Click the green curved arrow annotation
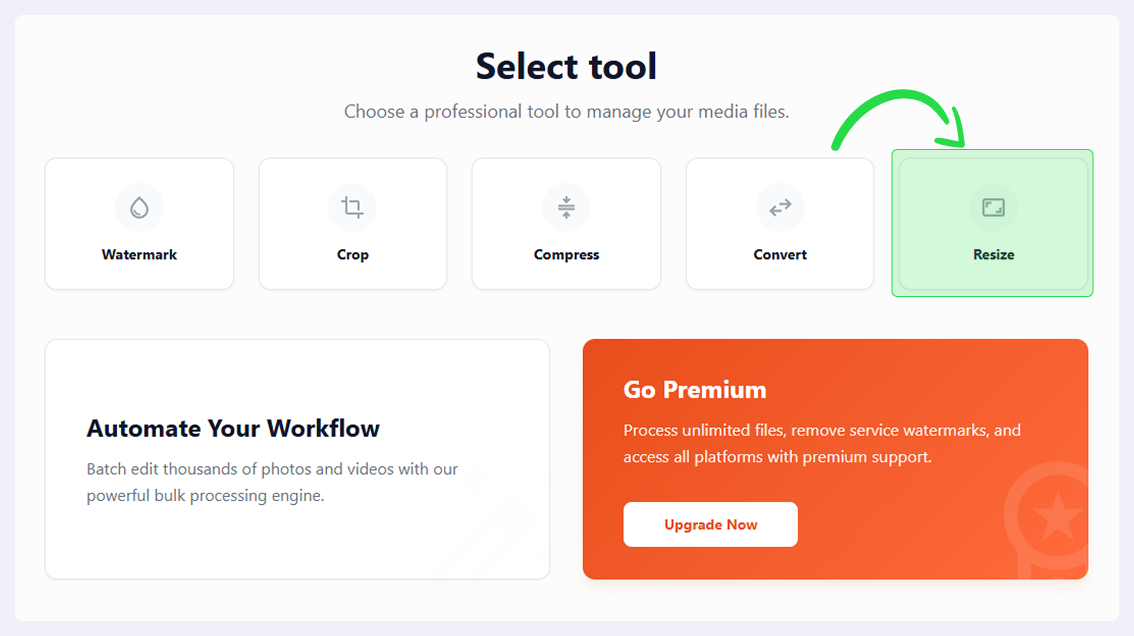This screenshot has width=1134, height=636. pos(899,119)
